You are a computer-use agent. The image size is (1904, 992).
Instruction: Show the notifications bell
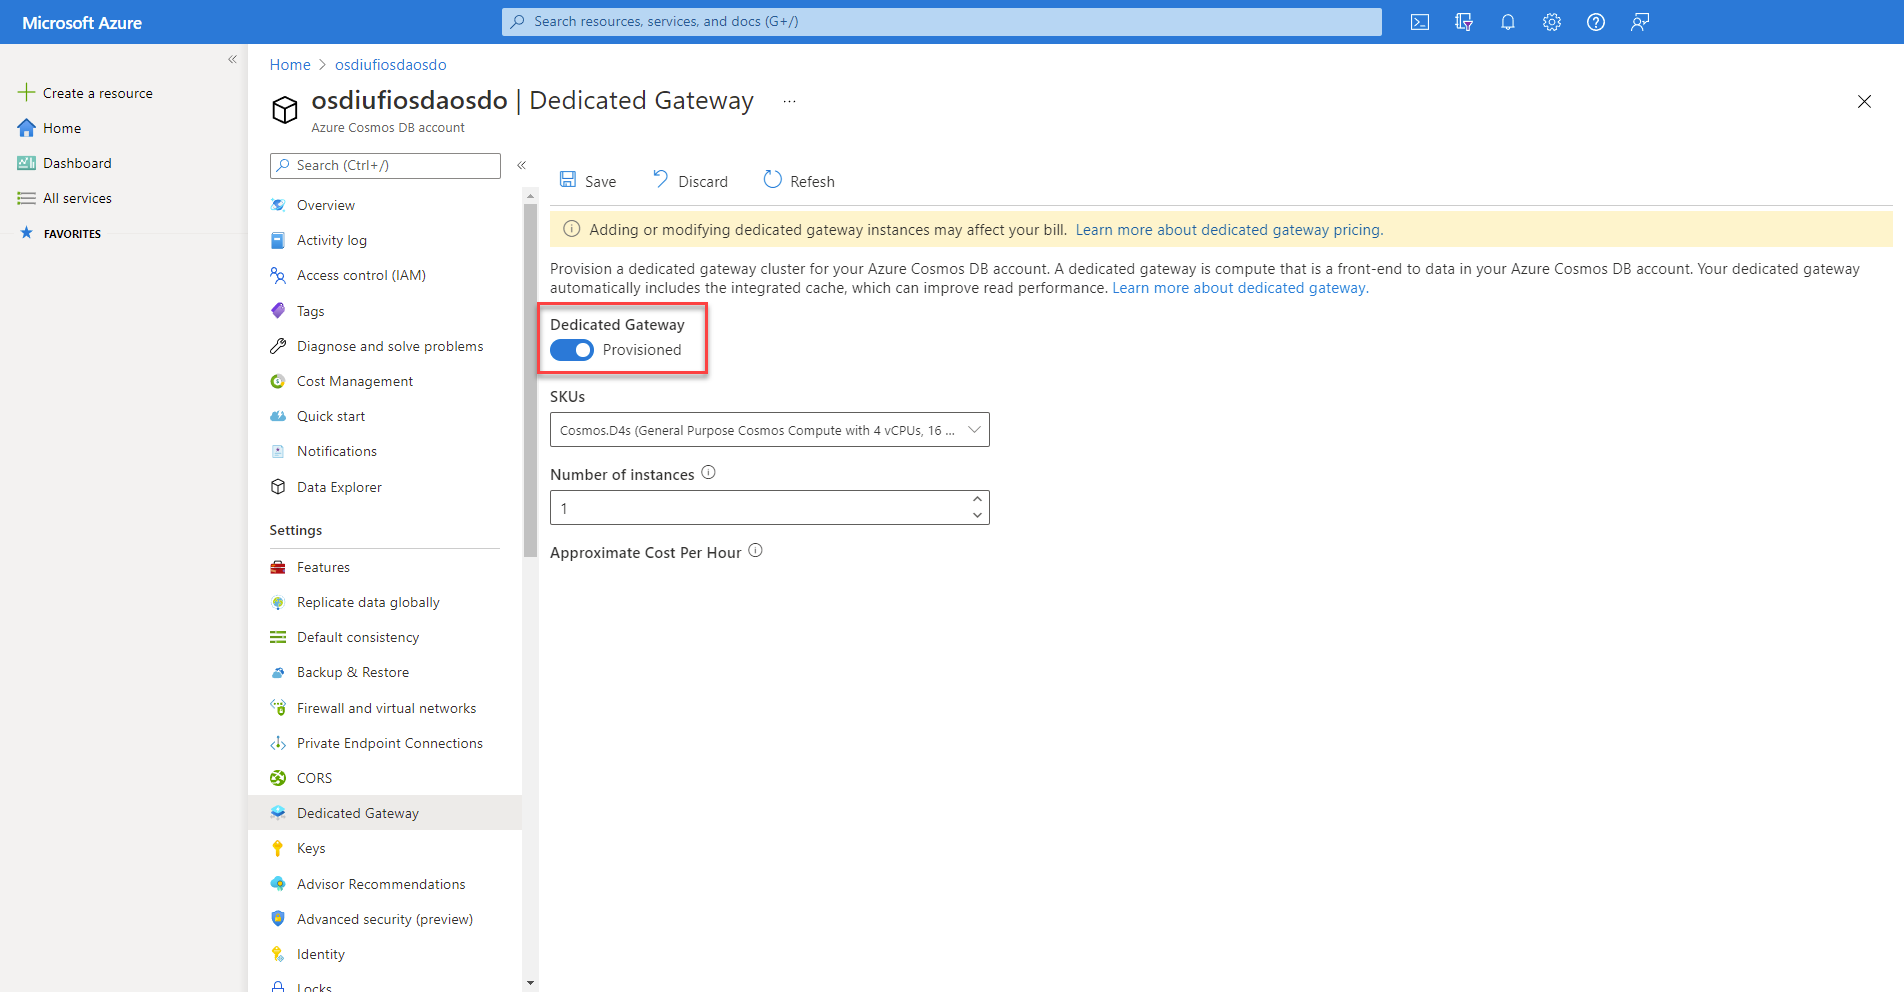coord(1508,22)
